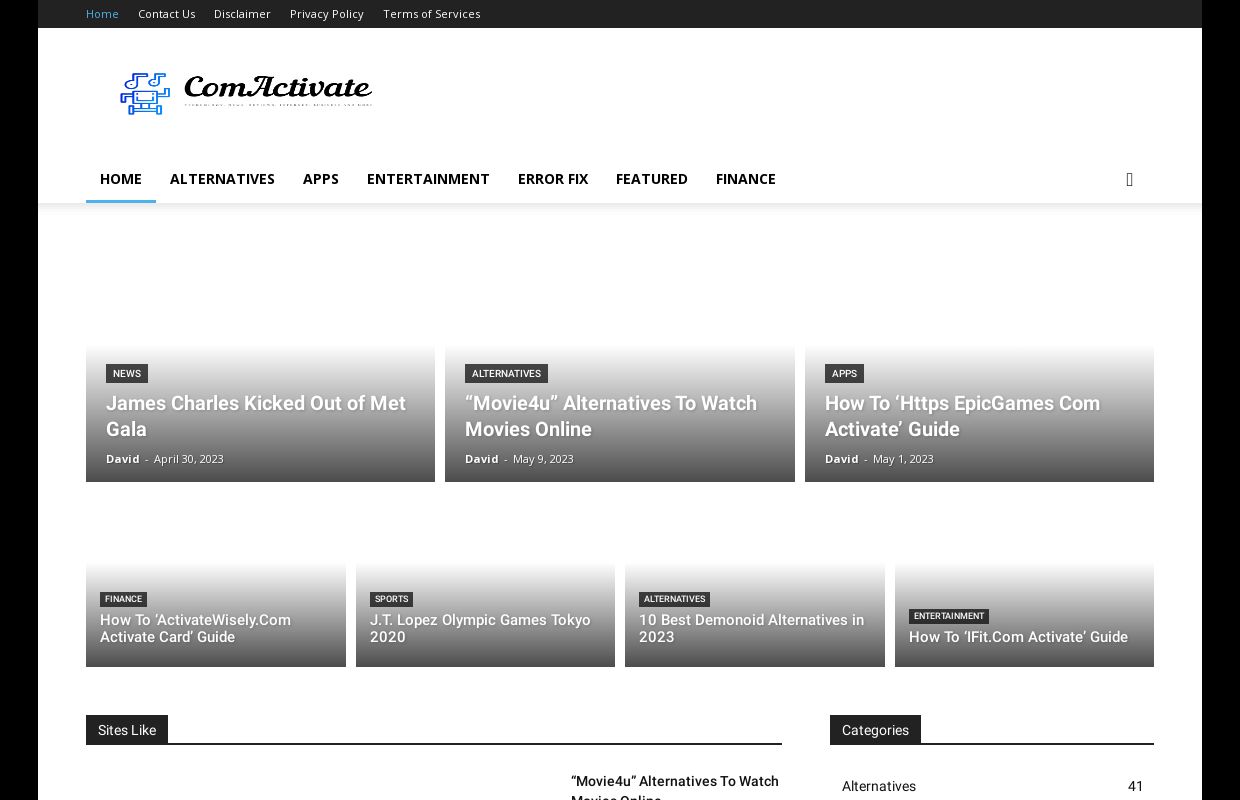
Task: Select ENTERTAINMENT menu item
Action: [x=428, y=179]
